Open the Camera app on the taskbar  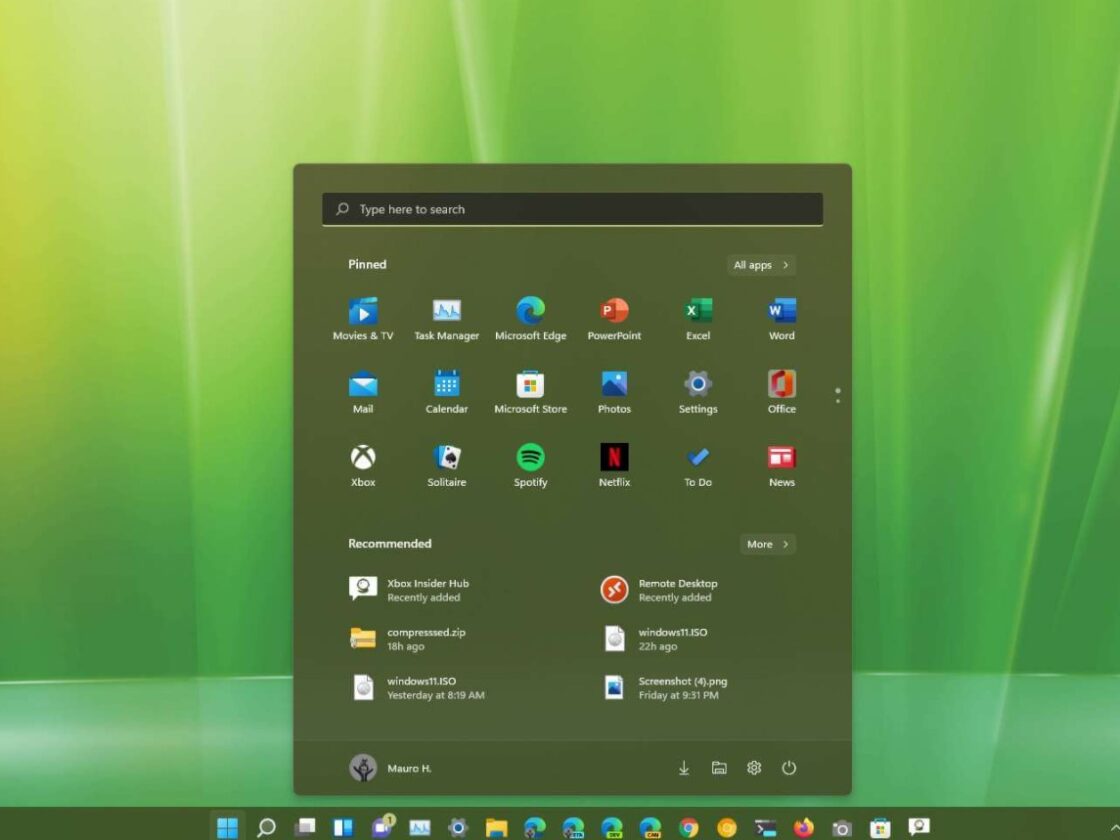pyautogui.click(x=842, y=827)
